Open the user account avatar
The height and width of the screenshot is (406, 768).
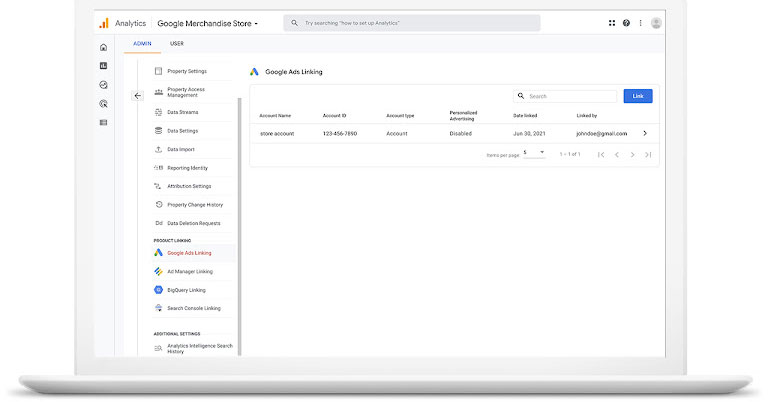click(x=656, y=23)
